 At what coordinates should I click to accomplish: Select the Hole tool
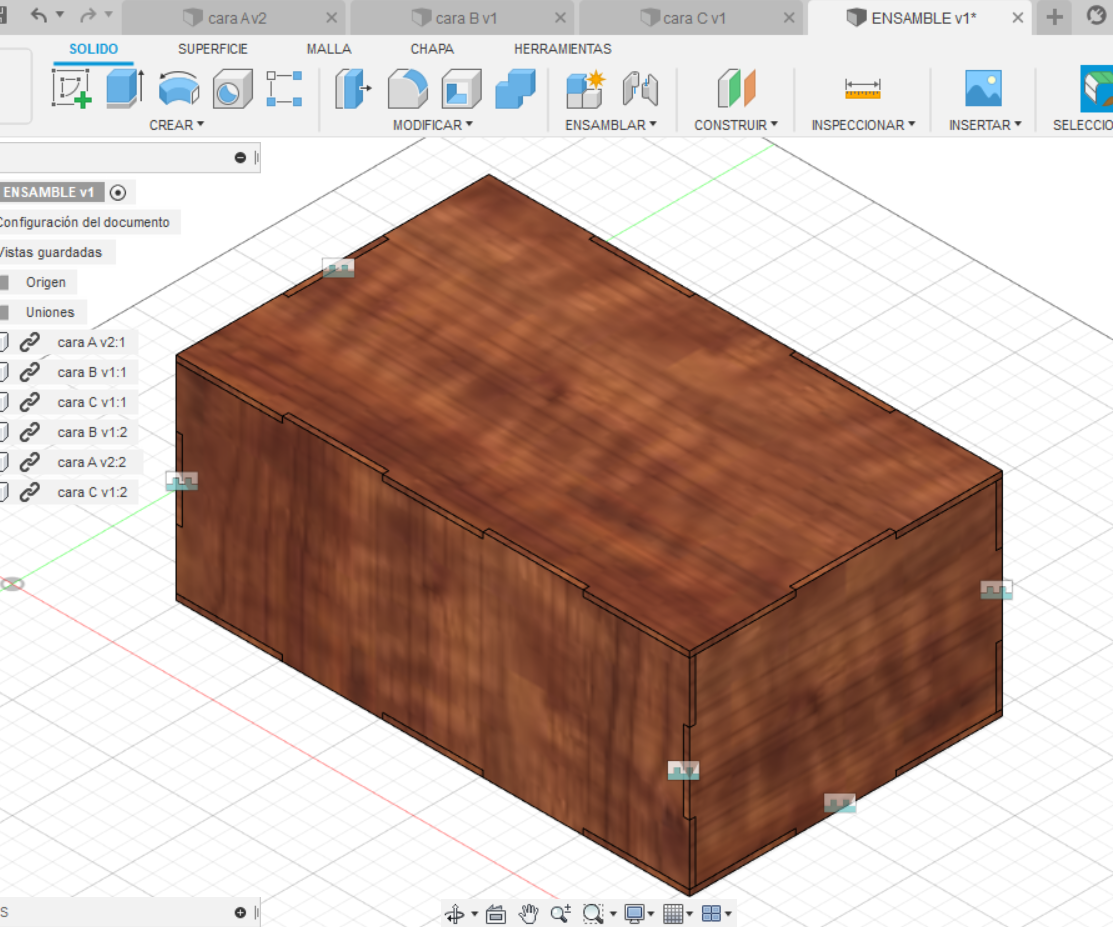232,89
